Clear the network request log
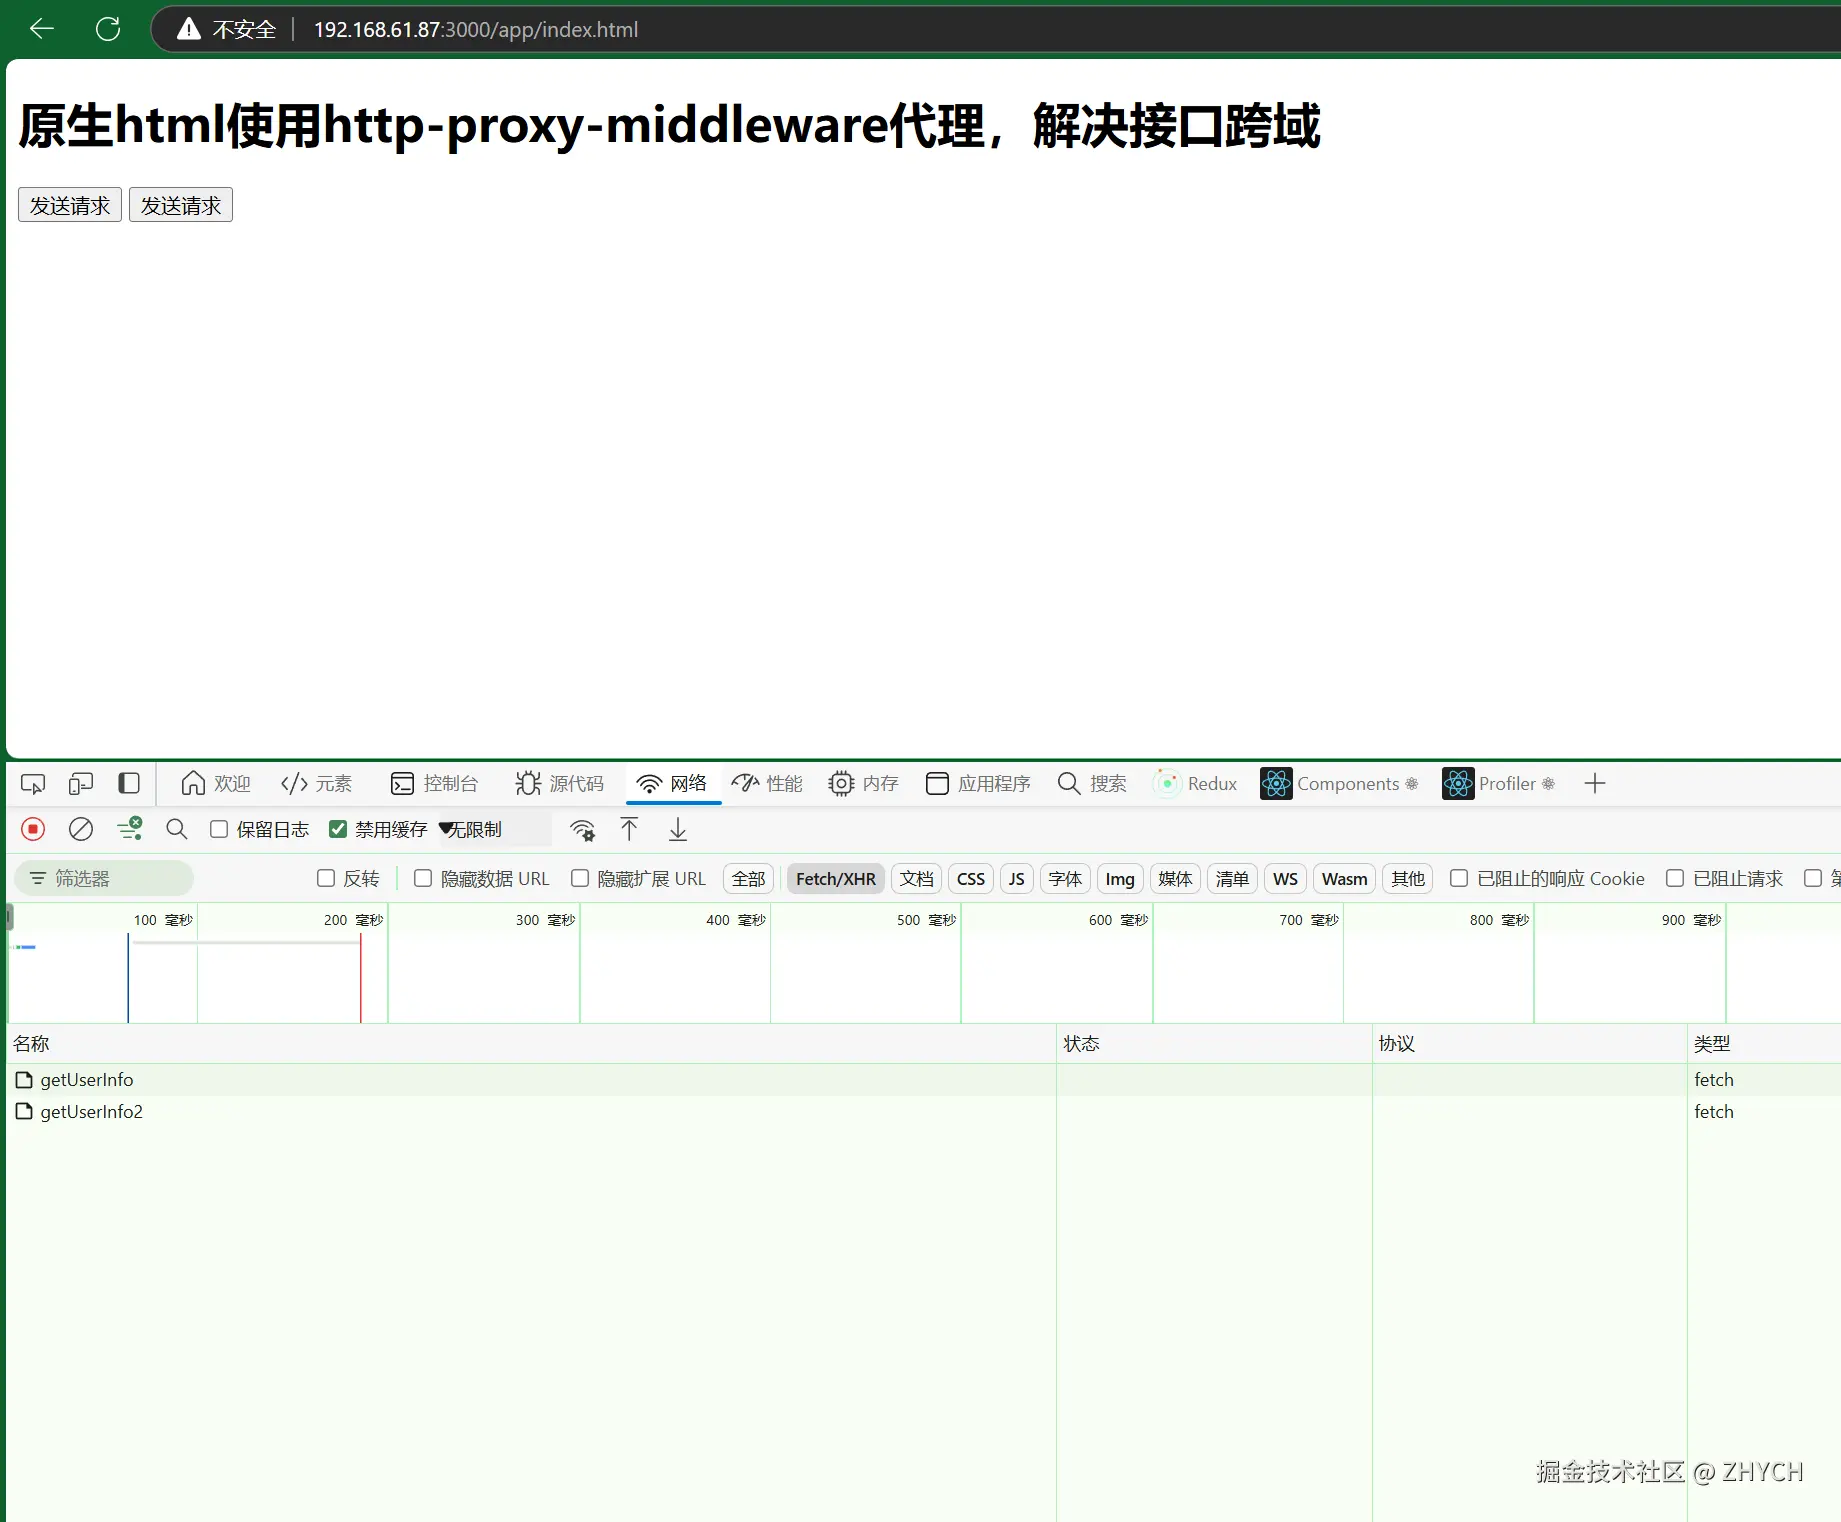The height and width of the screenshot is (1522, 1841). [80, 829]
